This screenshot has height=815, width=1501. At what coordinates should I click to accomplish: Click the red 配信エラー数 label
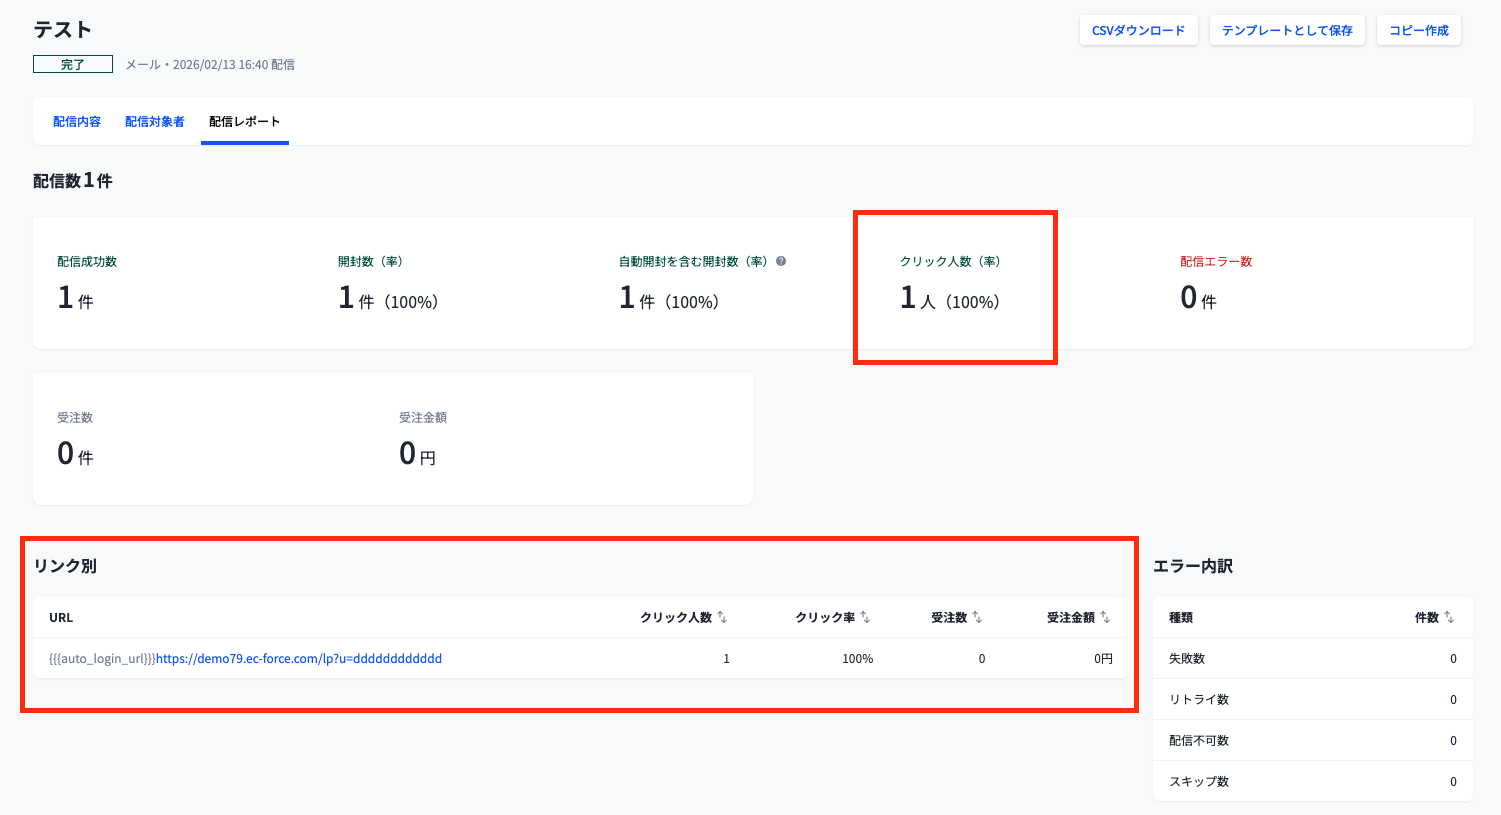tap(1216, 261)
